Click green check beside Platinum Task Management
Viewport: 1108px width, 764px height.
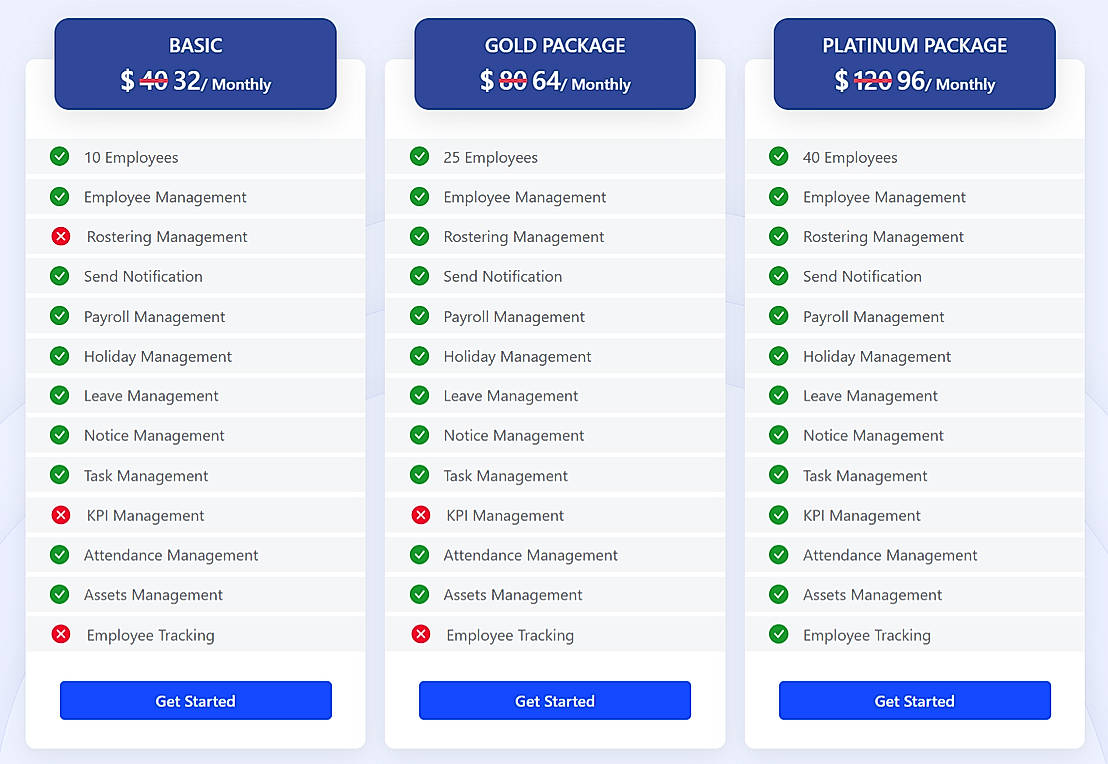779,475
